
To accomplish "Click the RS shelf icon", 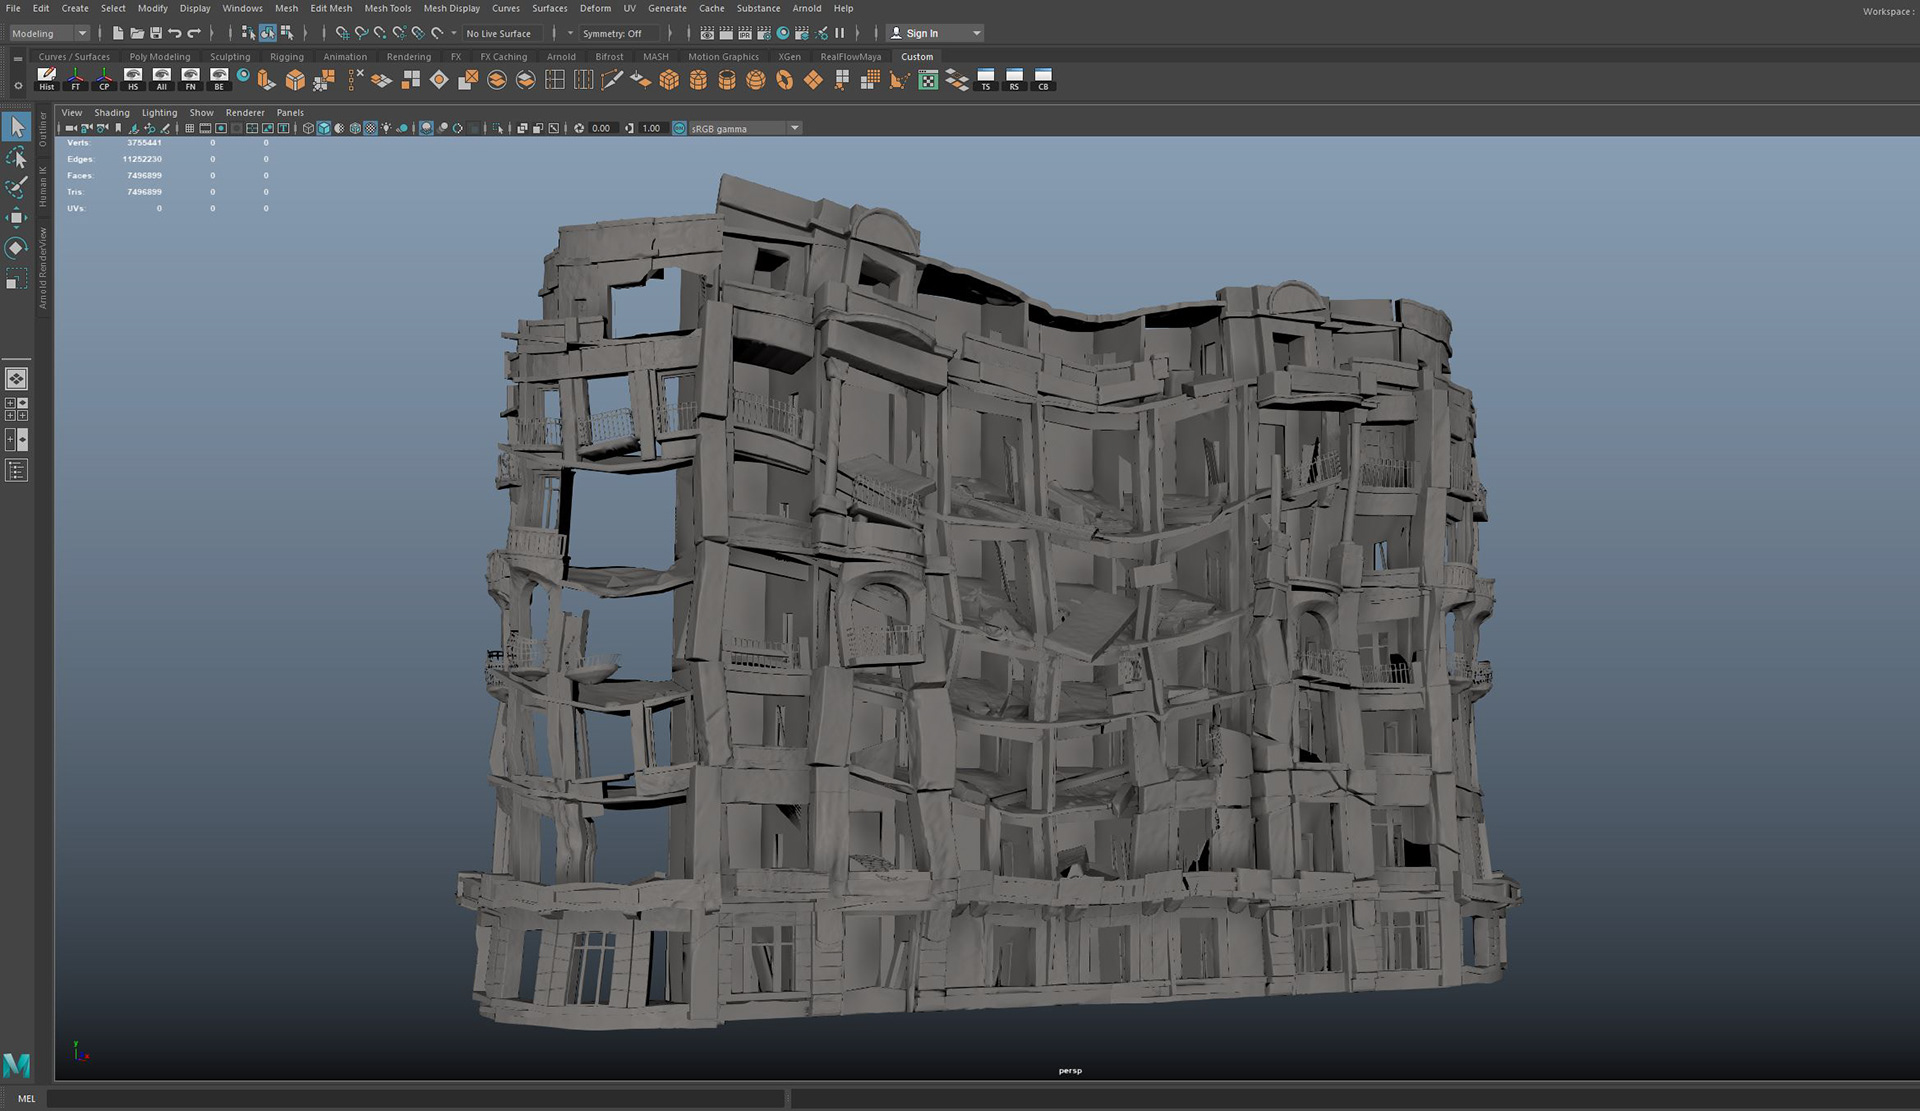I will point(1014,80).
